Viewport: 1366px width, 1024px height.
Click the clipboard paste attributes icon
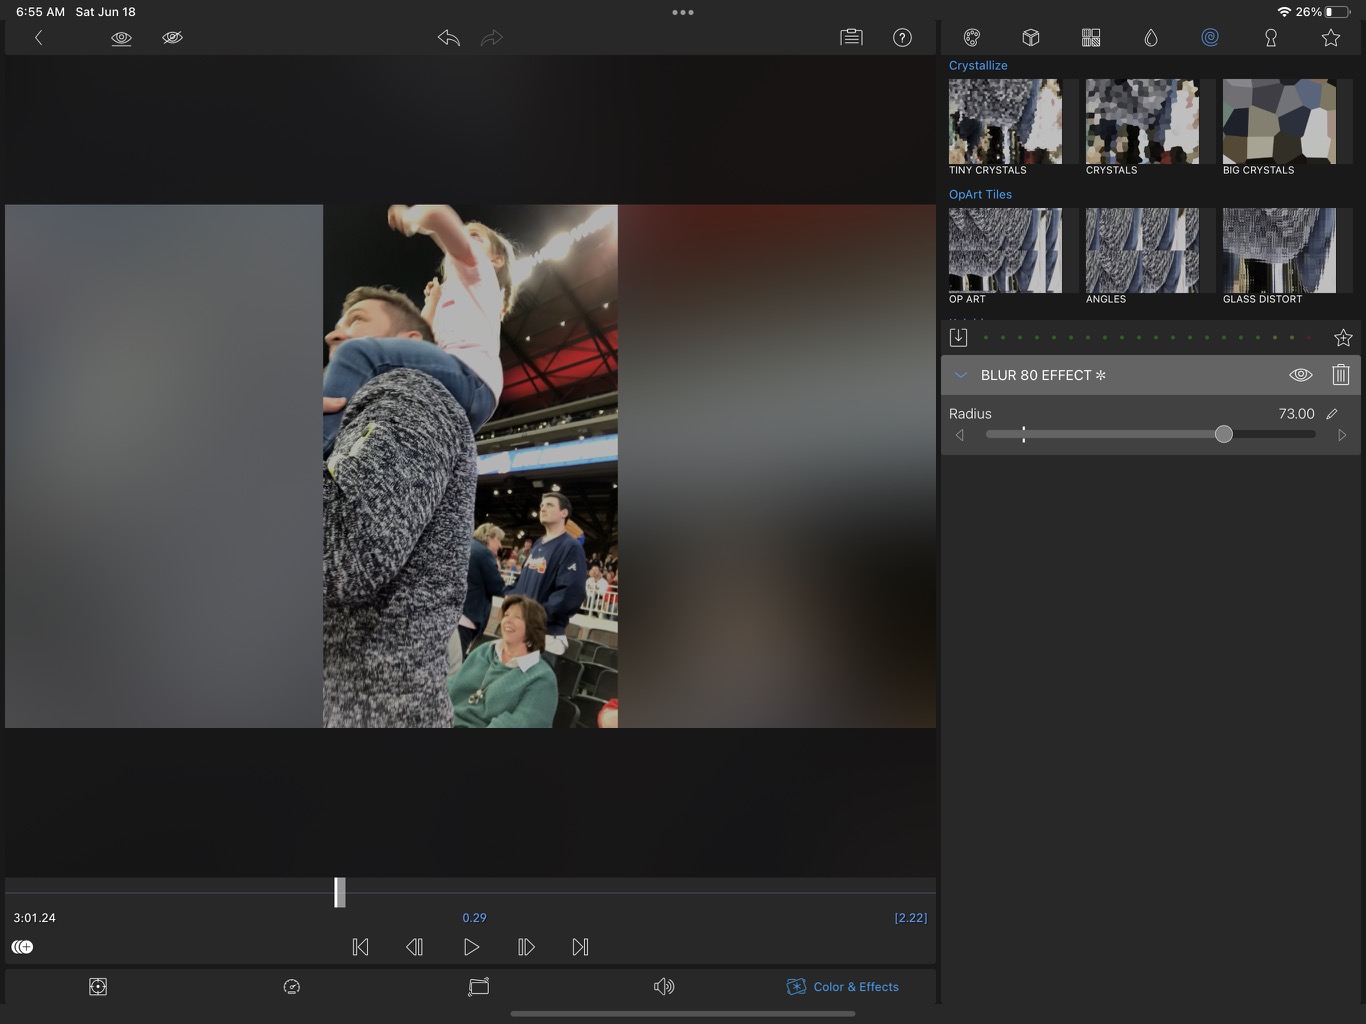(x=851, y=37)
